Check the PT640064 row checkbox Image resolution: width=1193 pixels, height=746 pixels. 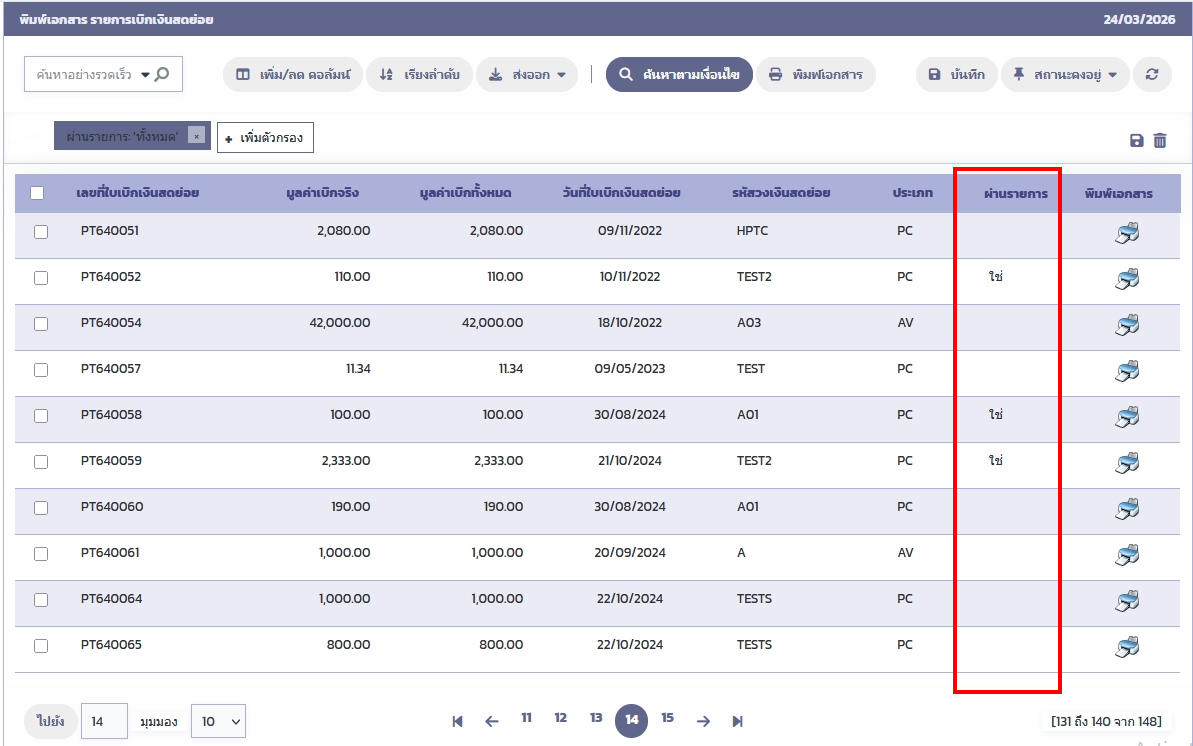coord(41,600)
